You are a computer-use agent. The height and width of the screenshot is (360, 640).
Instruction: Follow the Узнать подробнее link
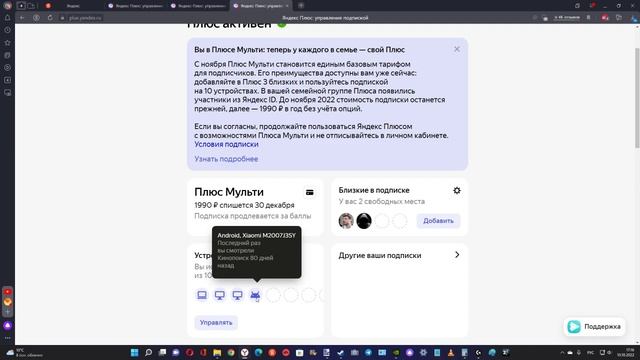click(226, 159)
